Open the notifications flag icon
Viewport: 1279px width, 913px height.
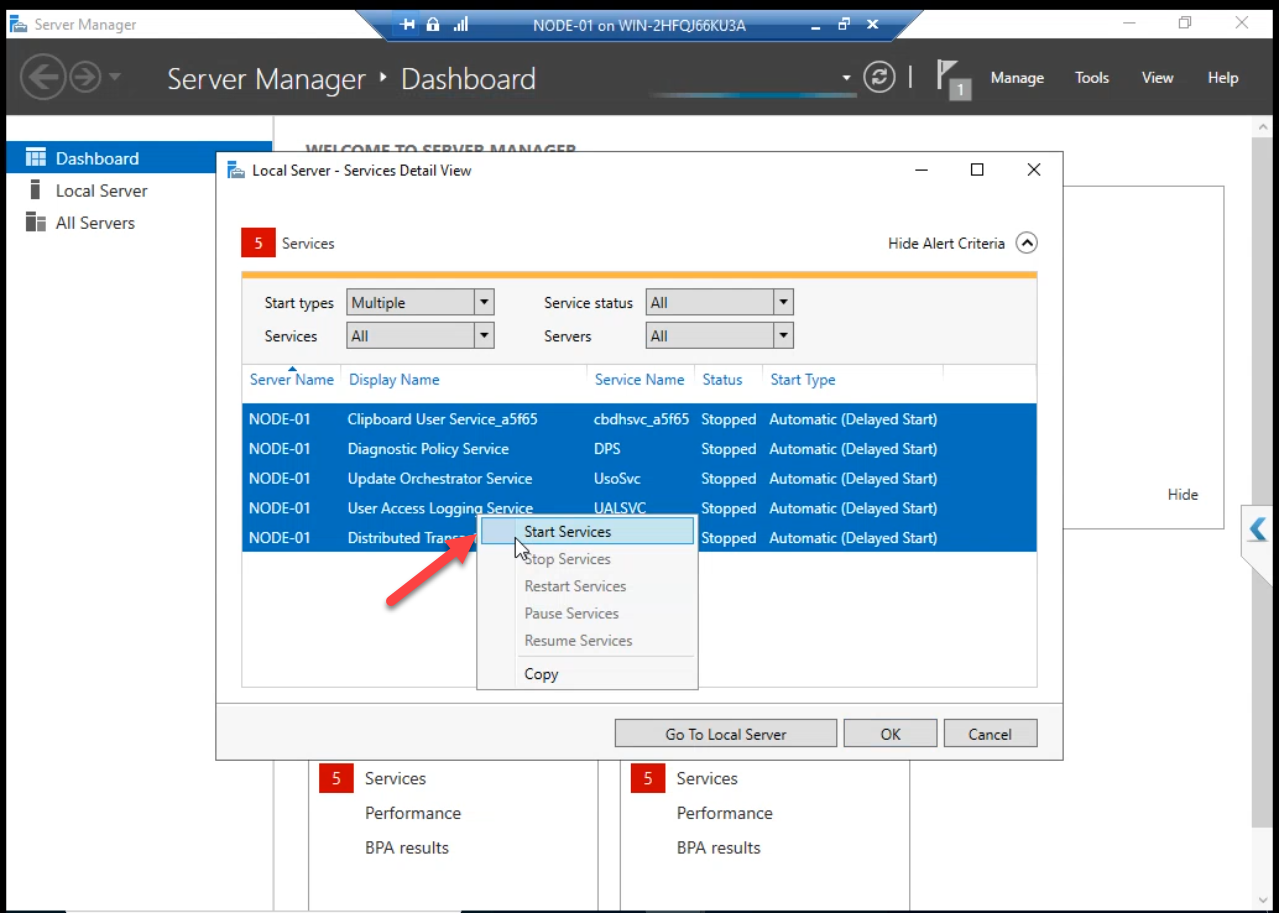952,78
